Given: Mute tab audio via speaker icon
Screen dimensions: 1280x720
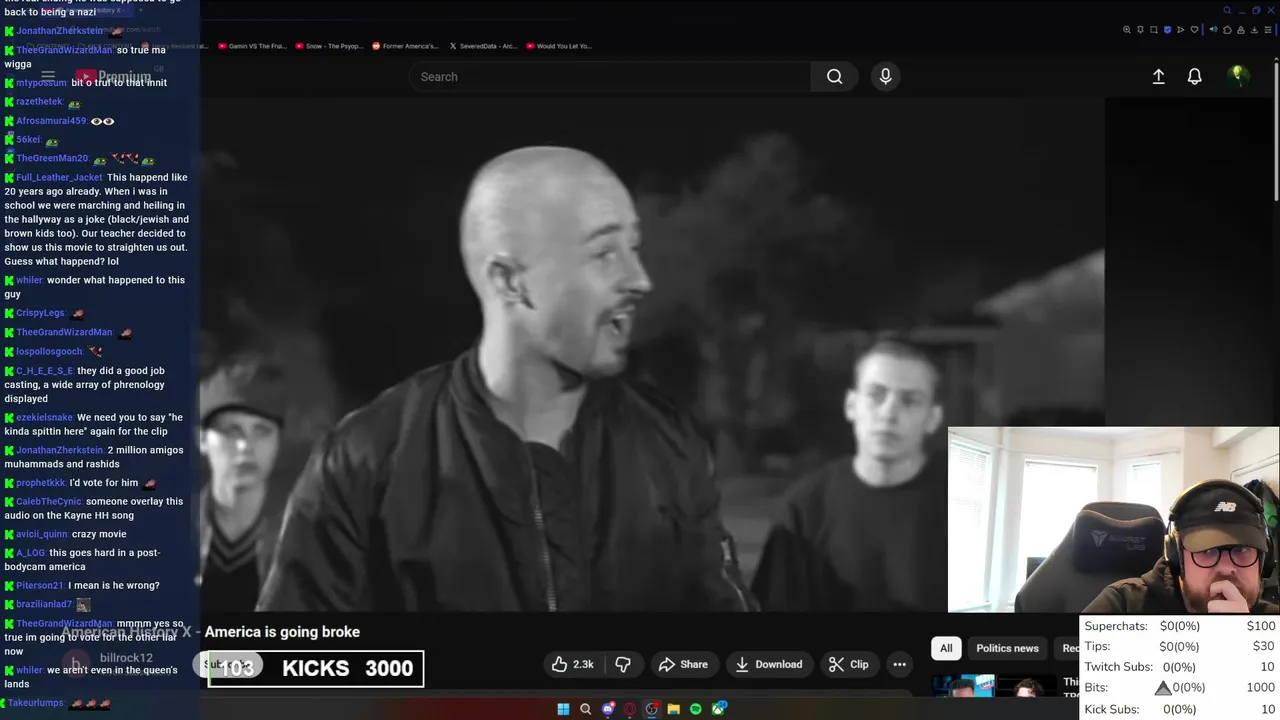Looking at the screenshot, I should 1214,29.
